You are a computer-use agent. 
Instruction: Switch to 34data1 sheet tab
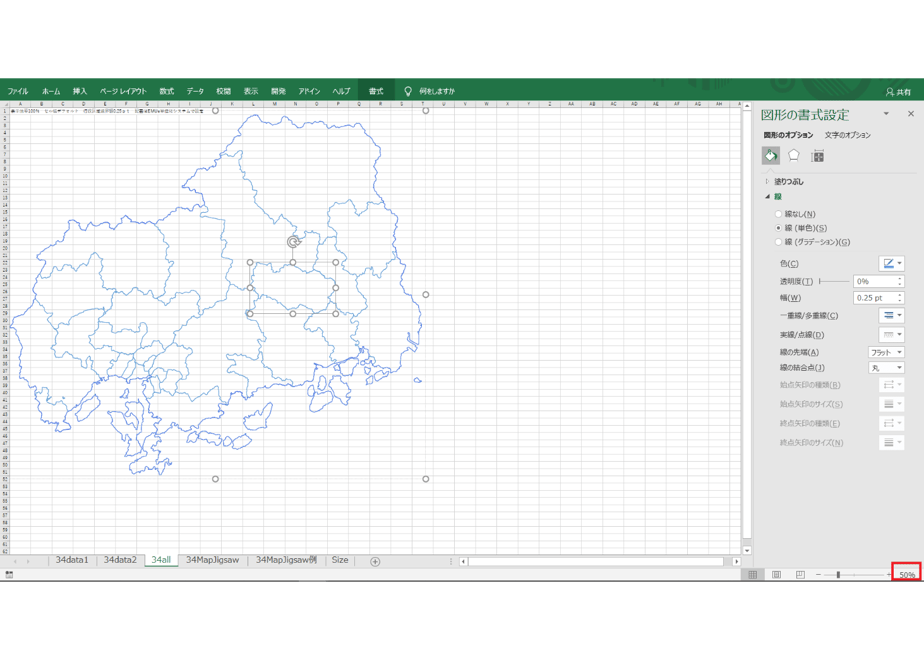72,560
